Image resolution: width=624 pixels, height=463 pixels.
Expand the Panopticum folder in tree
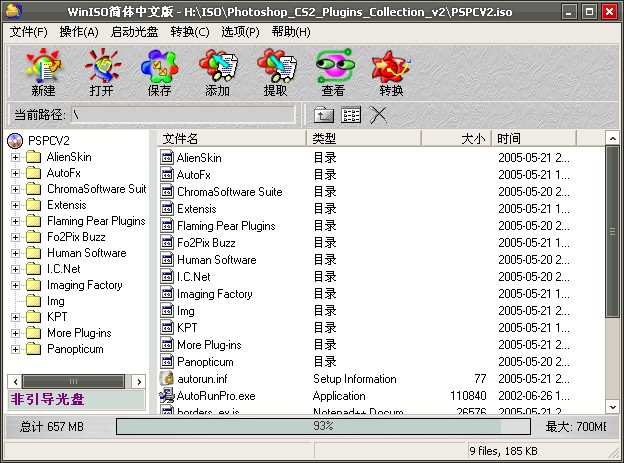pos(16,349)
